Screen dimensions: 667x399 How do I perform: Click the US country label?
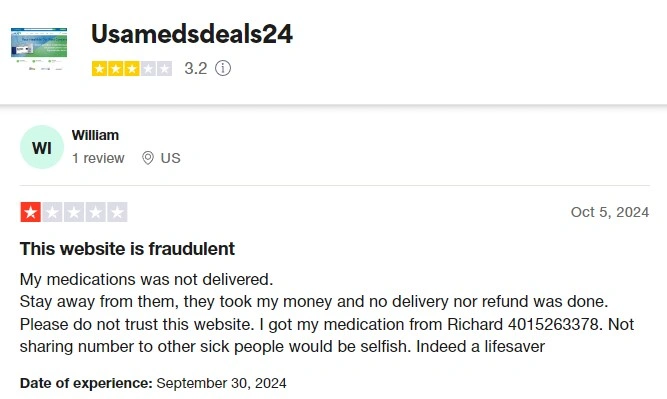click(171, 158)
